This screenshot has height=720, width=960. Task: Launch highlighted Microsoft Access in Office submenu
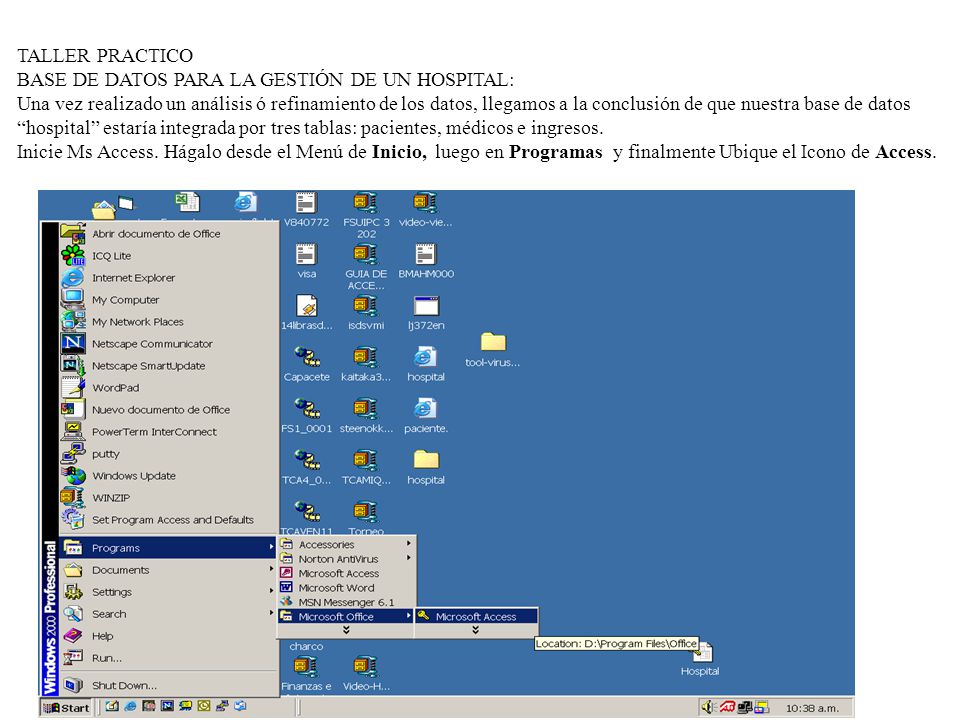coord(476,617)
